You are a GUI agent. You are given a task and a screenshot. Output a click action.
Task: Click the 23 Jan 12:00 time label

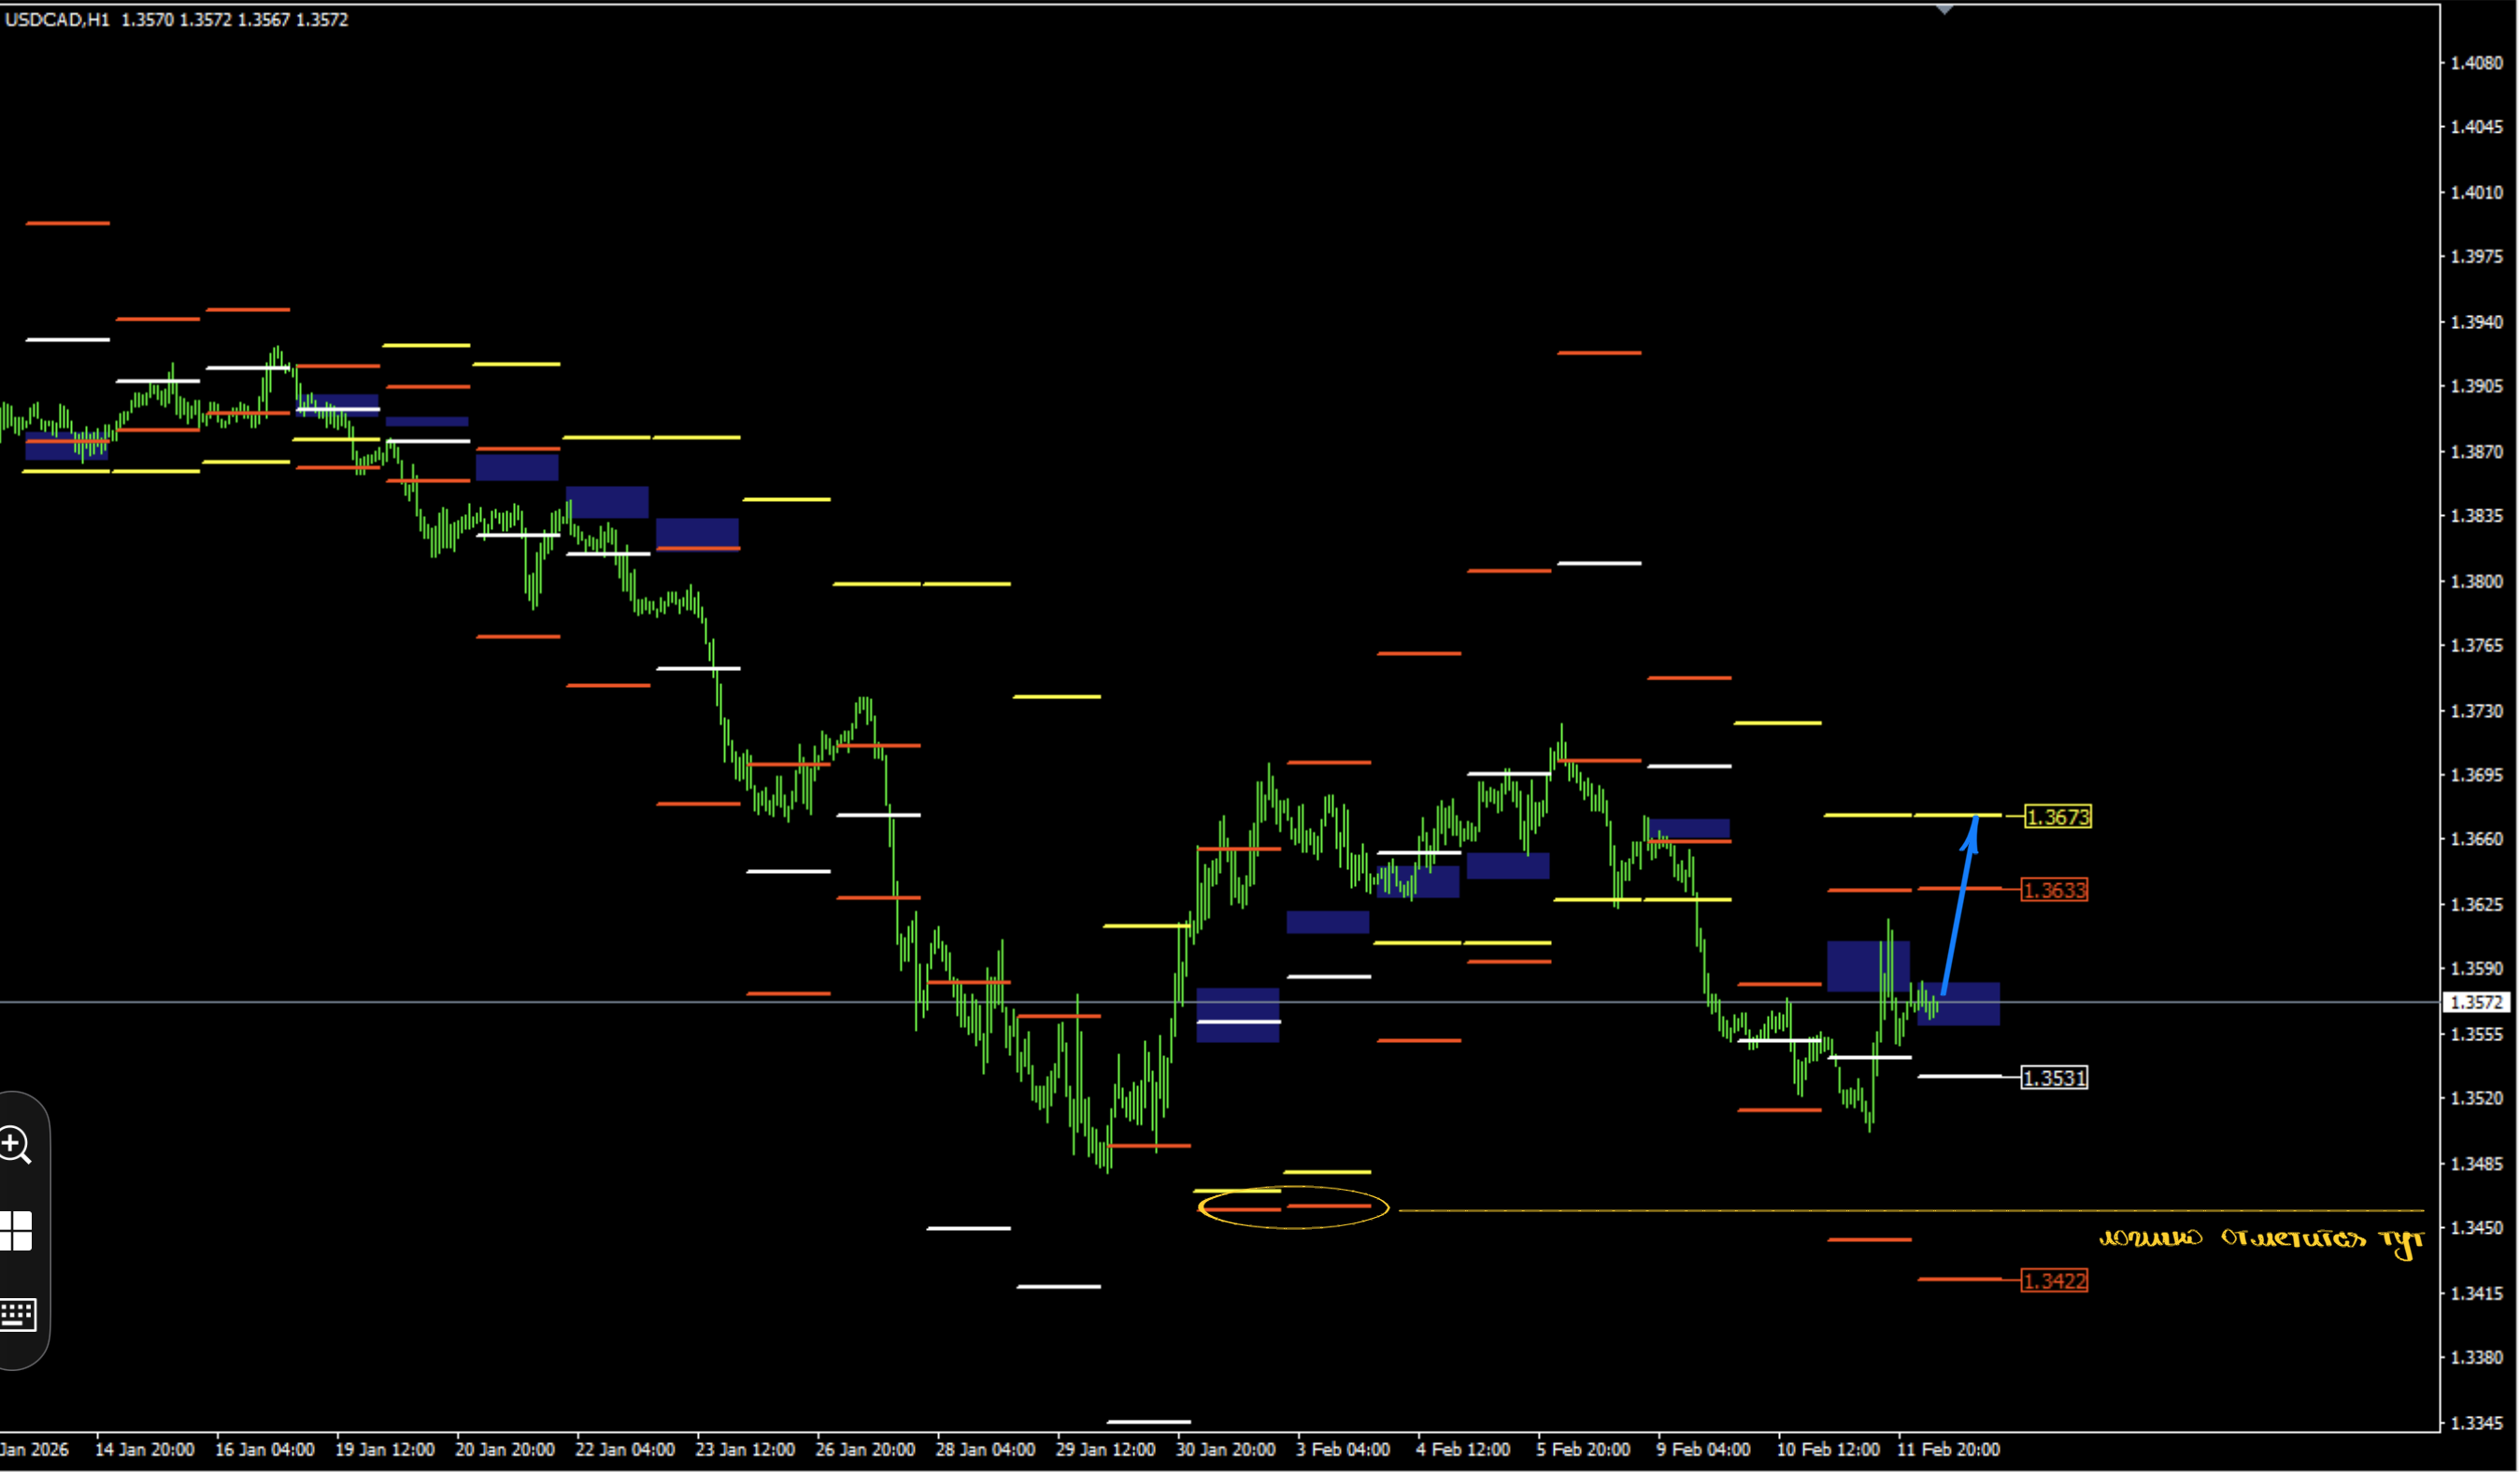pyautogui.click(x=744, y=1450)
